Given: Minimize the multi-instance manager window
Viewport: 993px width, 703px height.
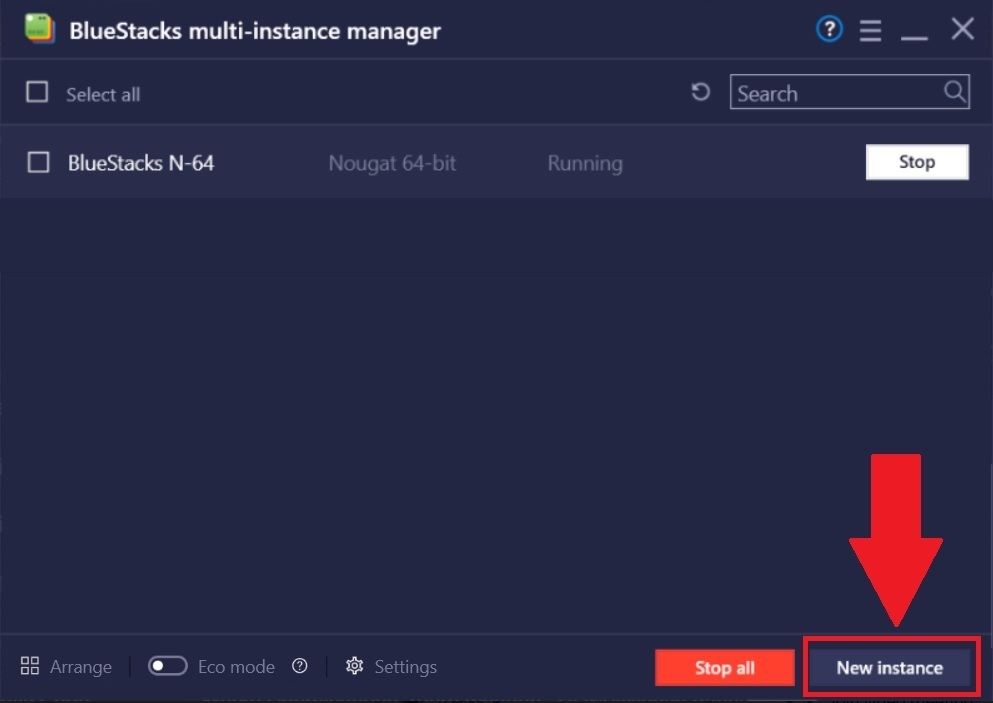Looking at the screenshot, I should click(x=914, y=37).
